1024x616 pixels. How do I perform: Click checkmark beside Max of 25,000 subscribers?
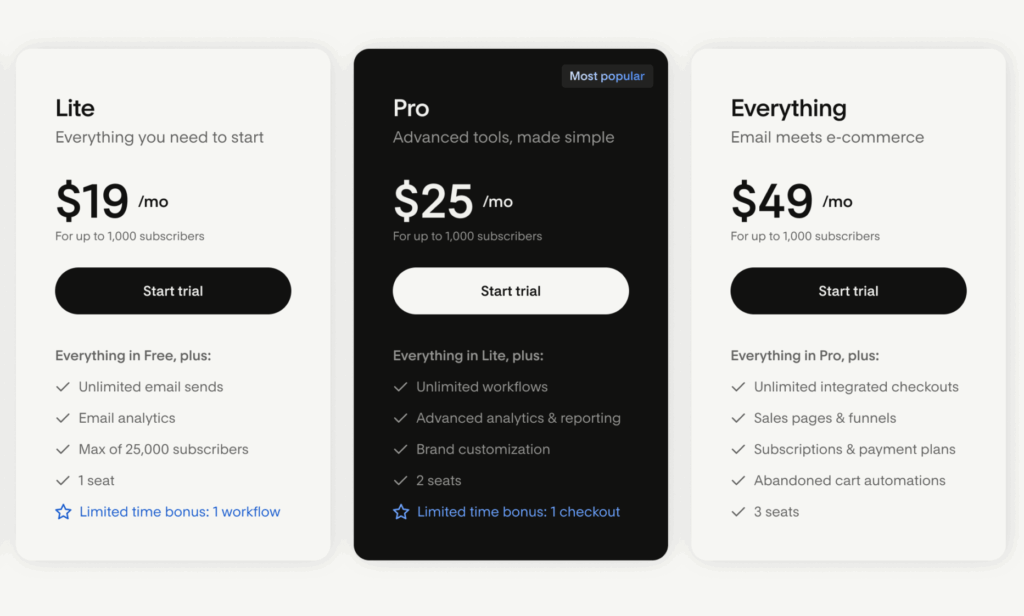[x=63, y=449]
